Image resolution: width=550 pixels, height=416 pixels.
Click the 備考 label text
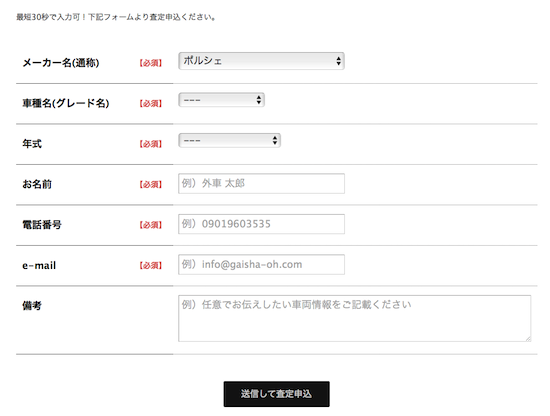[x=32, y=306]
